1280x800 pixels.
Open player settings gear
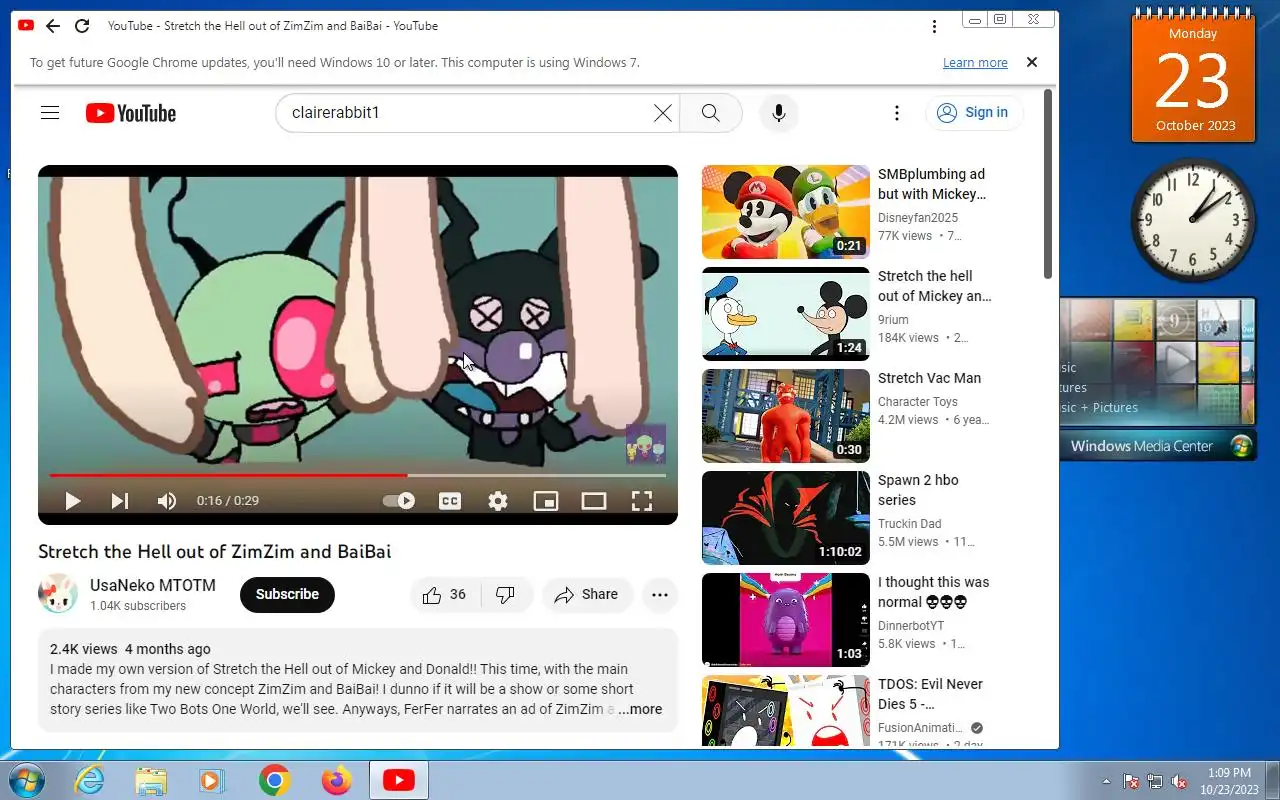(498, 501)
